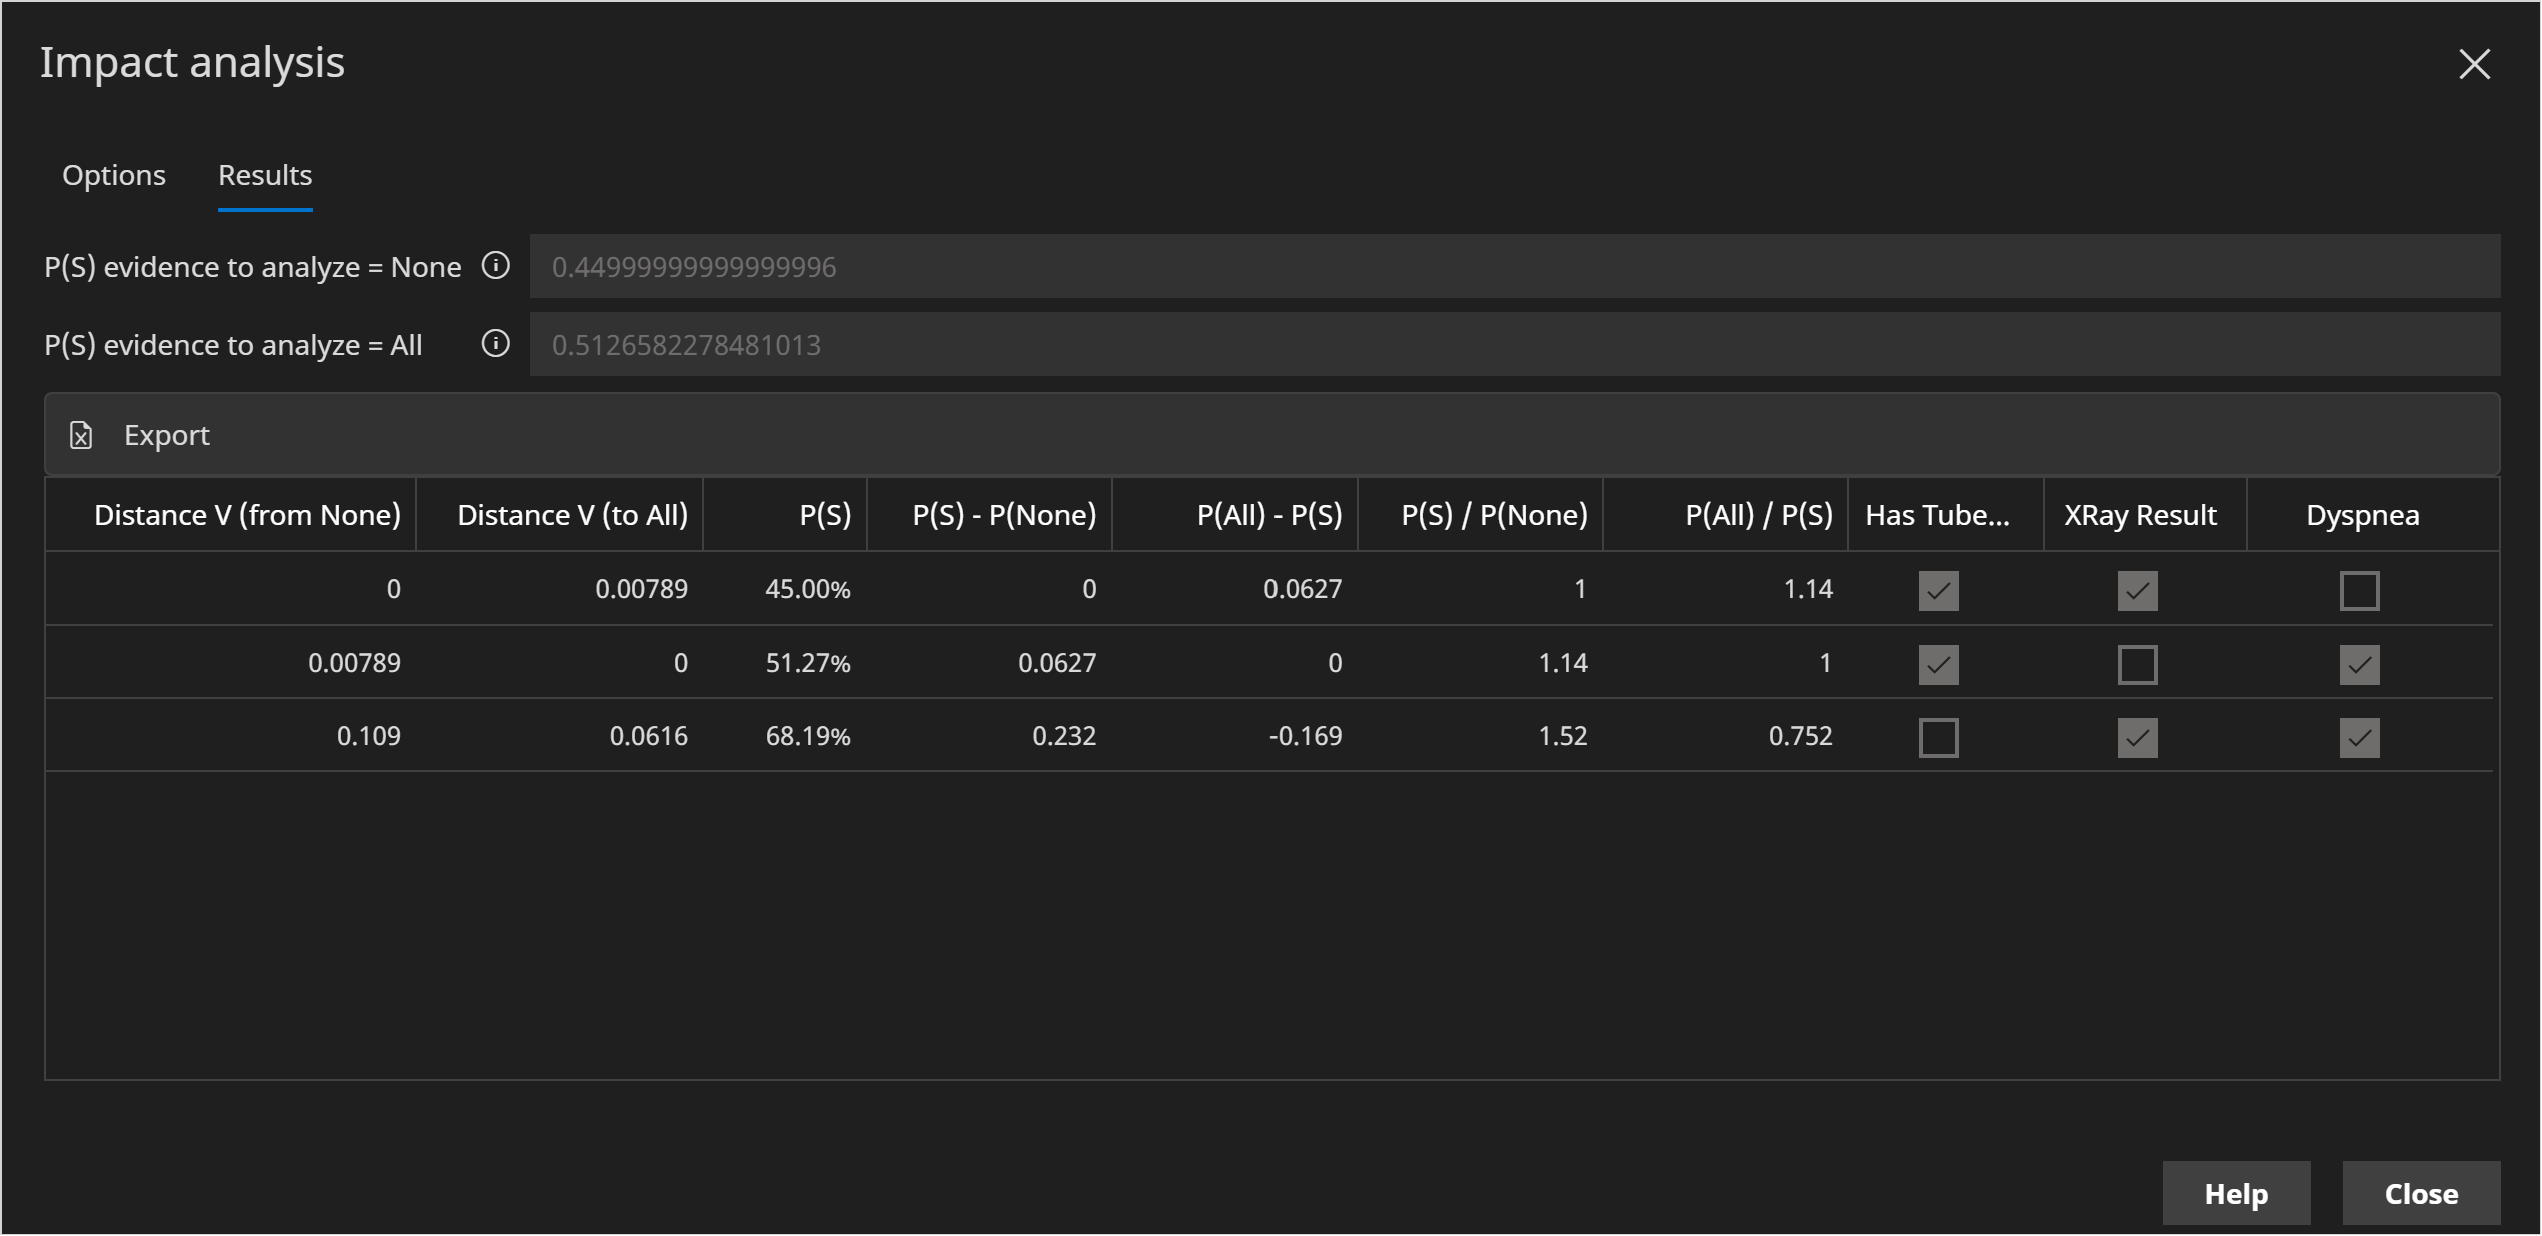
Task: Click the info icon beside evidence = None
Action: coord(495,267)
